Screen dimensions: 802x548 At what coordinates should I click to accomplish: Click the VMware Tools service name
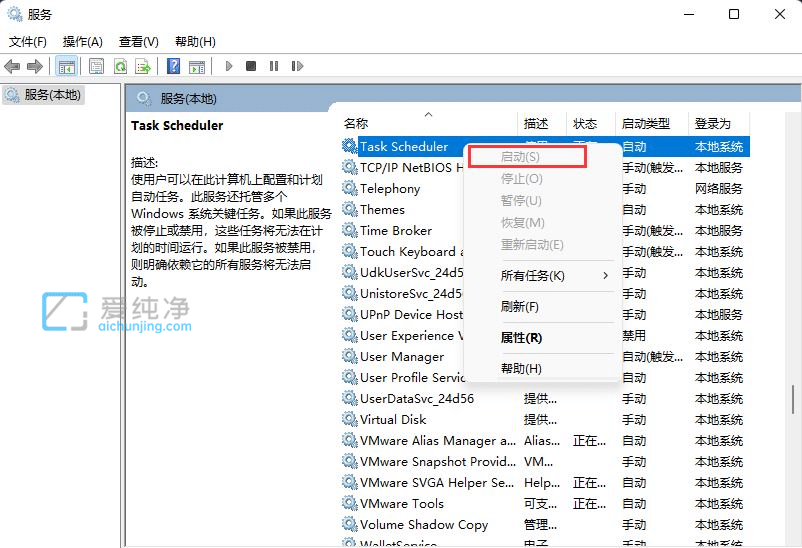click(402, 503)
